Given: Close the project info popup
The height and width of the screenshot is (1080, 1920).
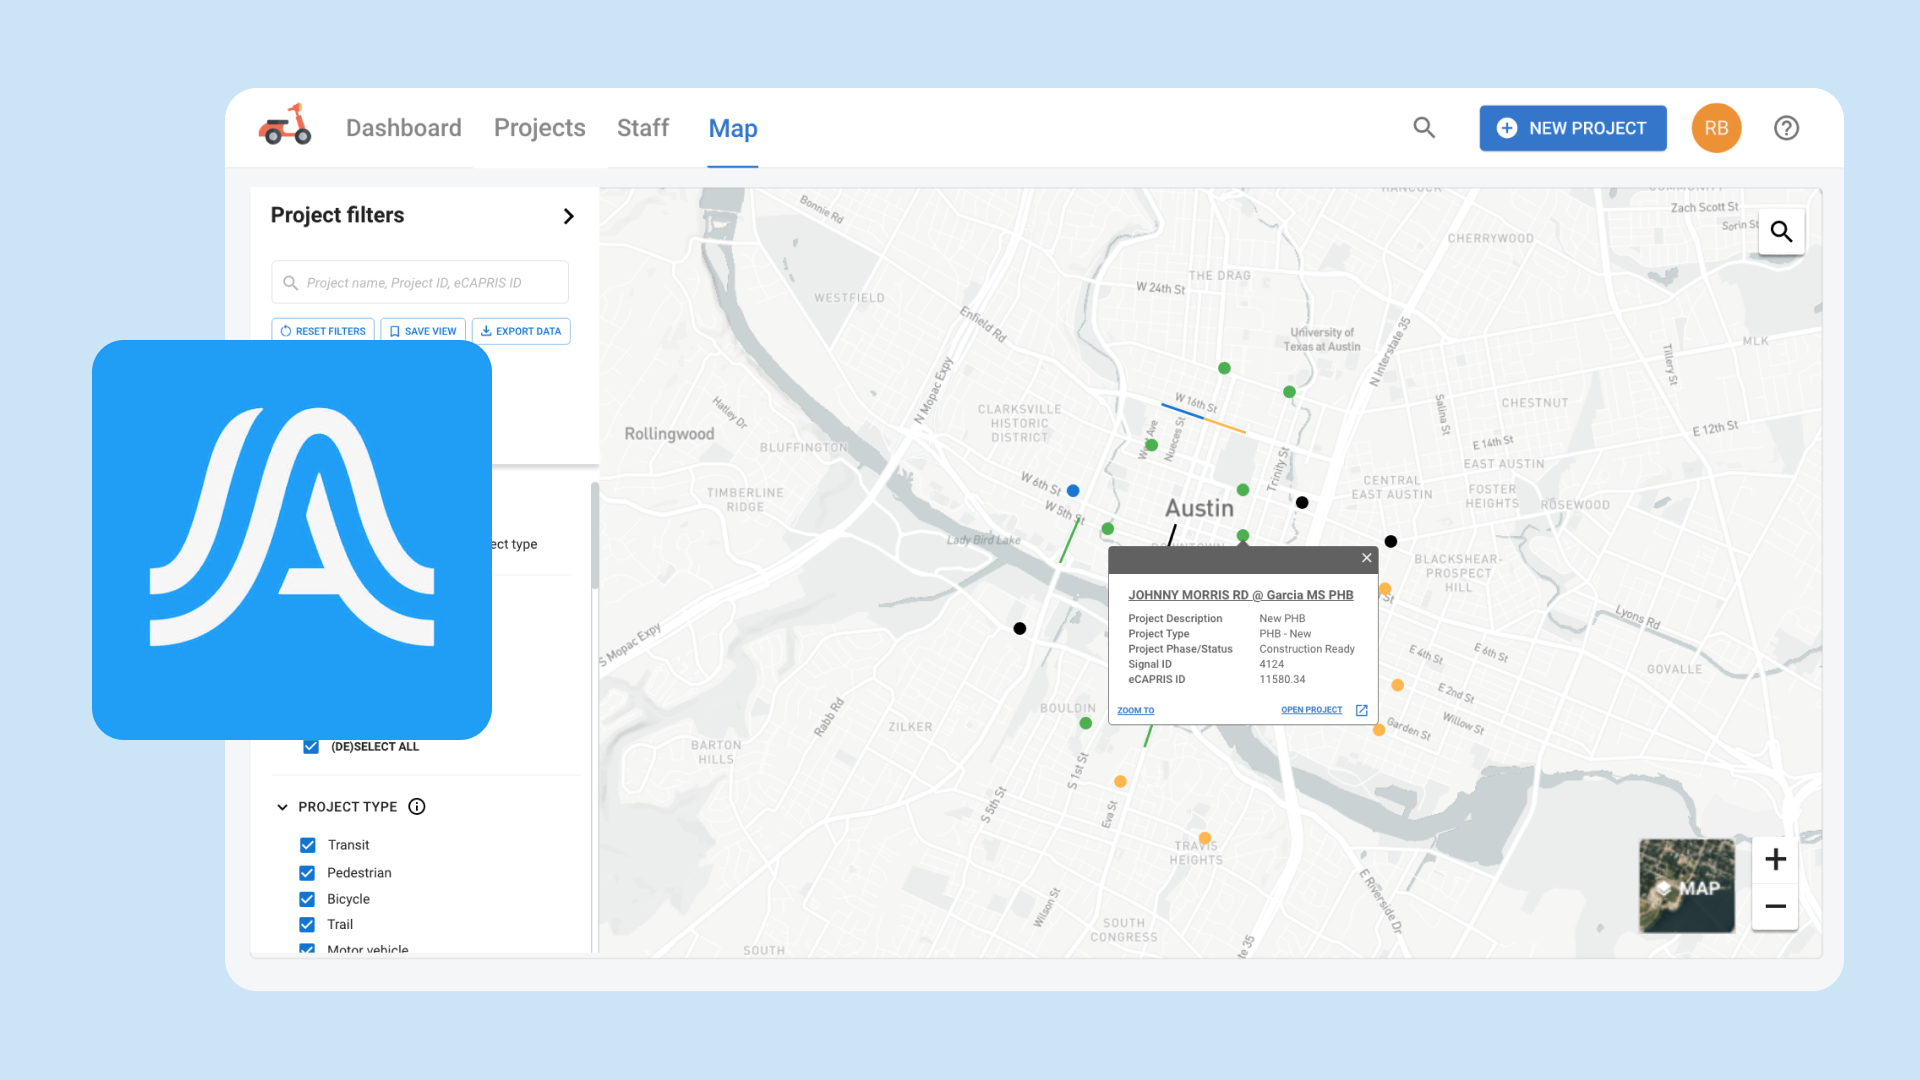Looking at the screenshot, I should [x=1366, y=558].
